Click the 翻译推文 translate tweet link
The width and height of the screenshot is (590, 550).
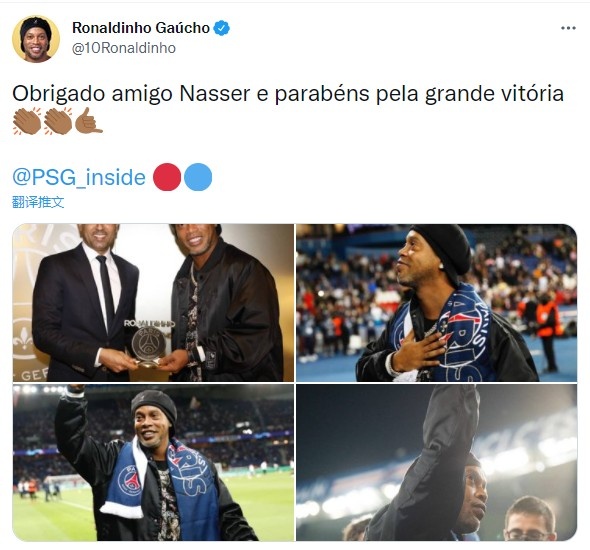pos(38,202)
